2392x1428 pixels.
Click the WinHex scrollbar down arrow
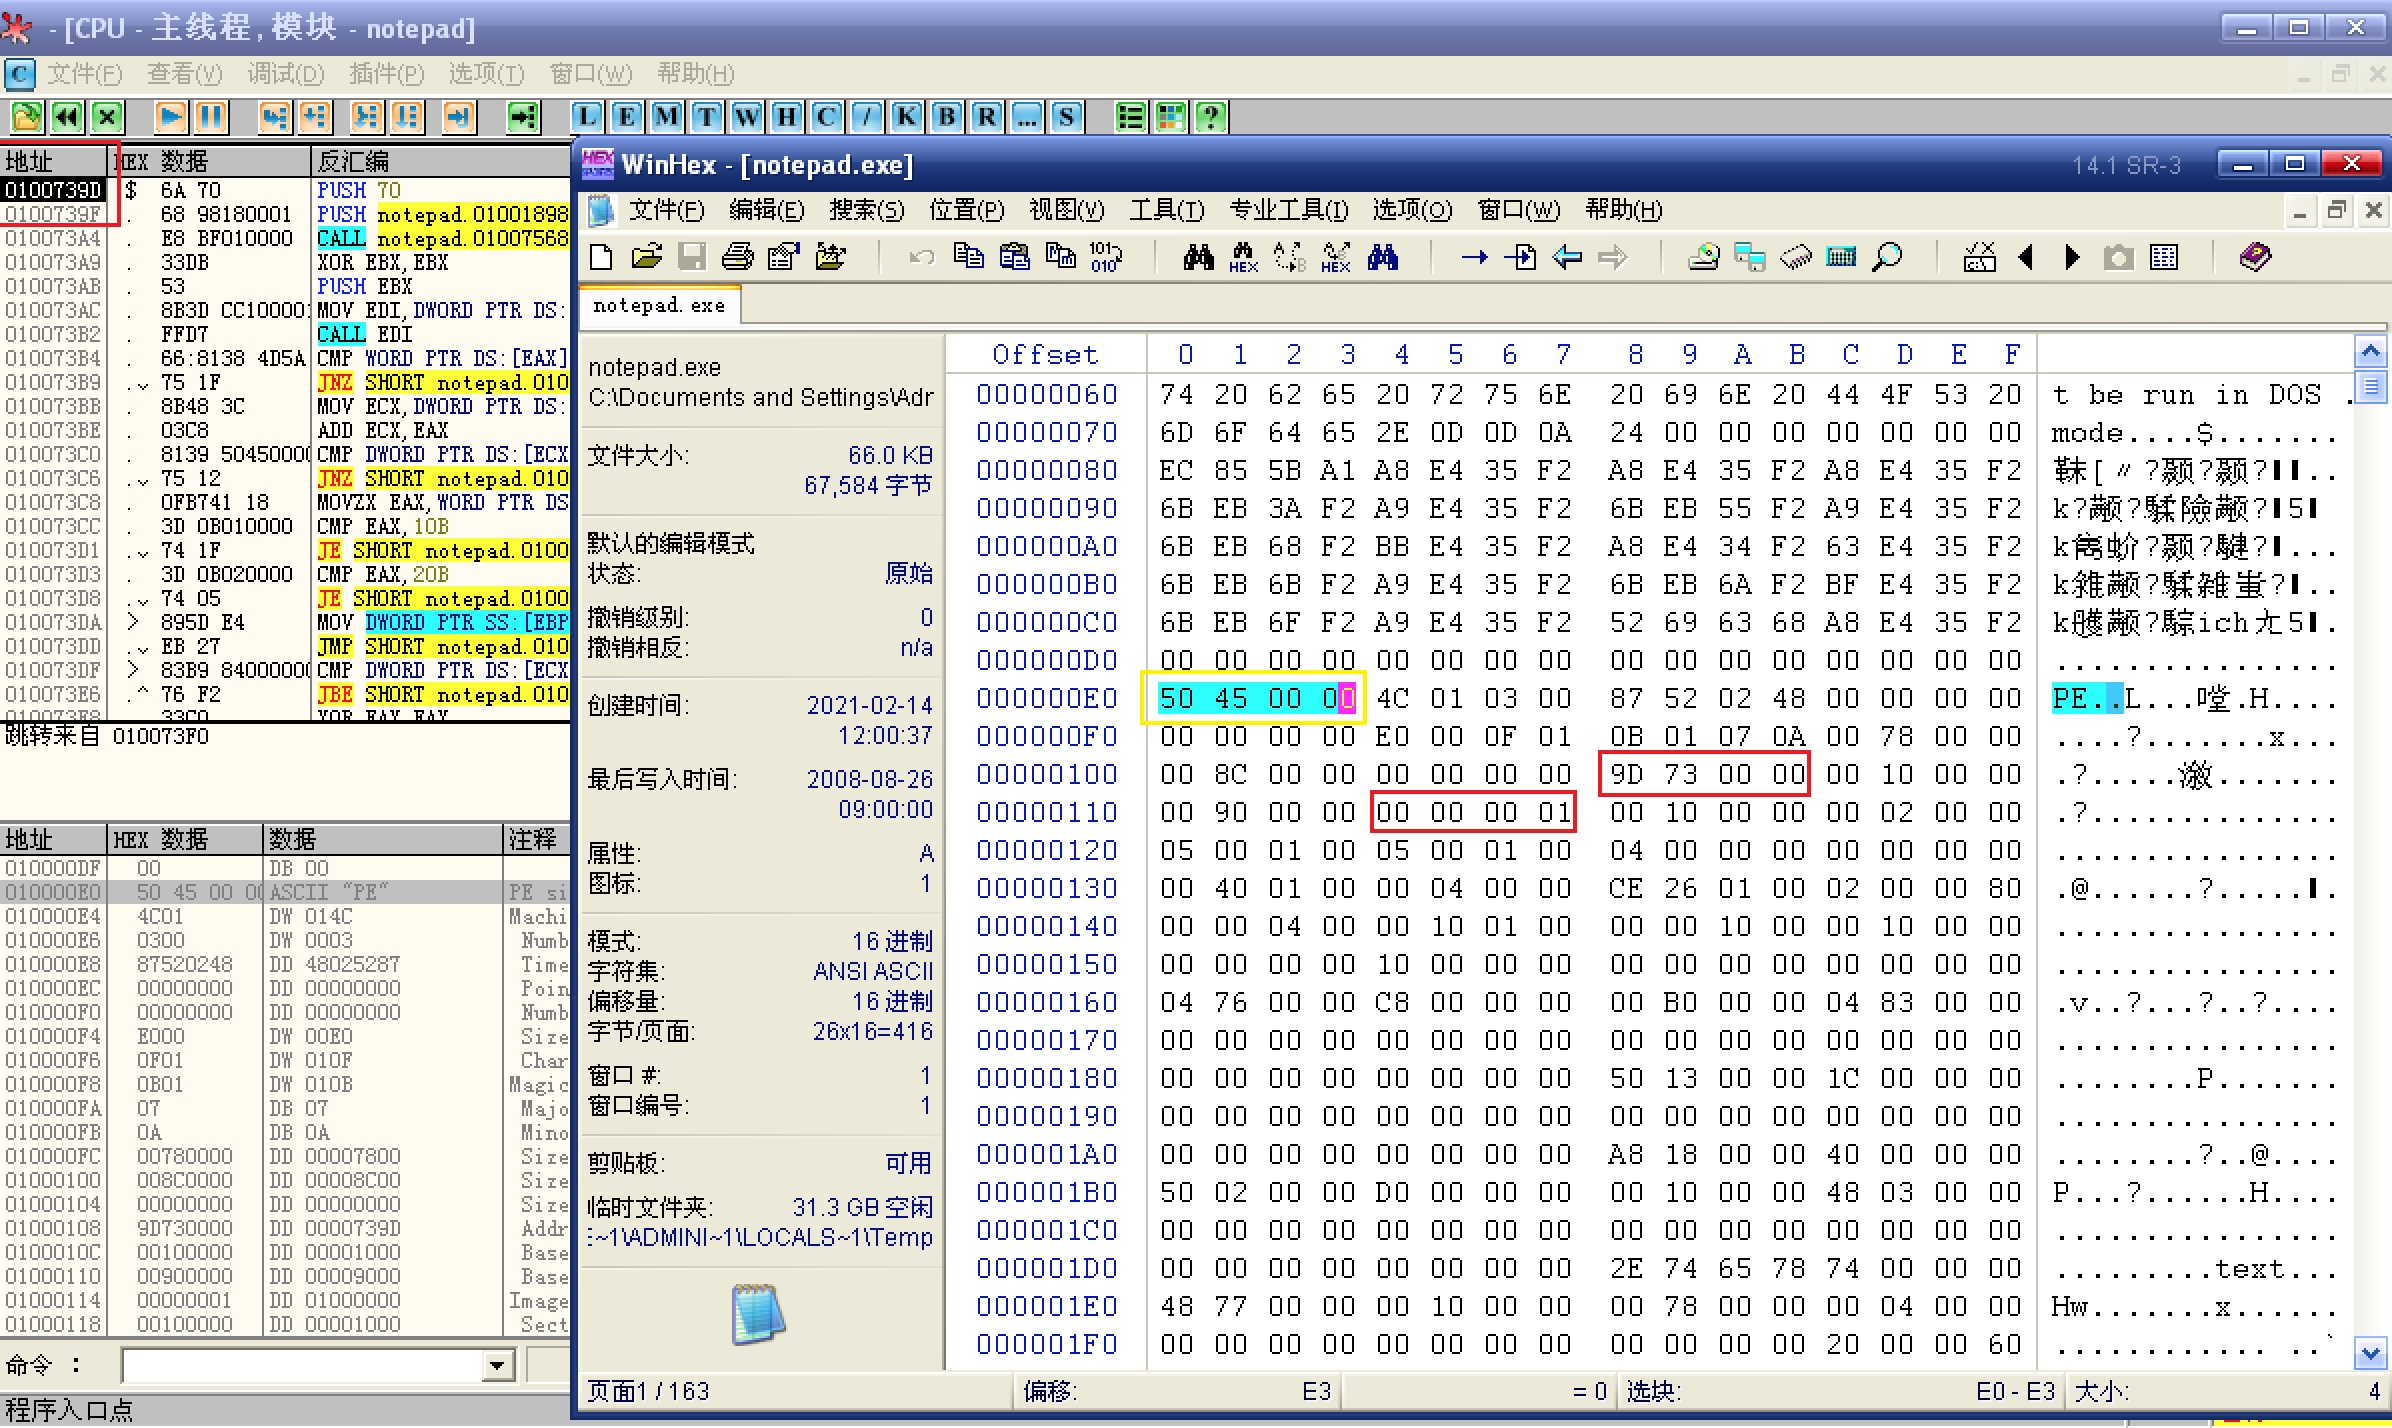[x=2370, y=1354]
